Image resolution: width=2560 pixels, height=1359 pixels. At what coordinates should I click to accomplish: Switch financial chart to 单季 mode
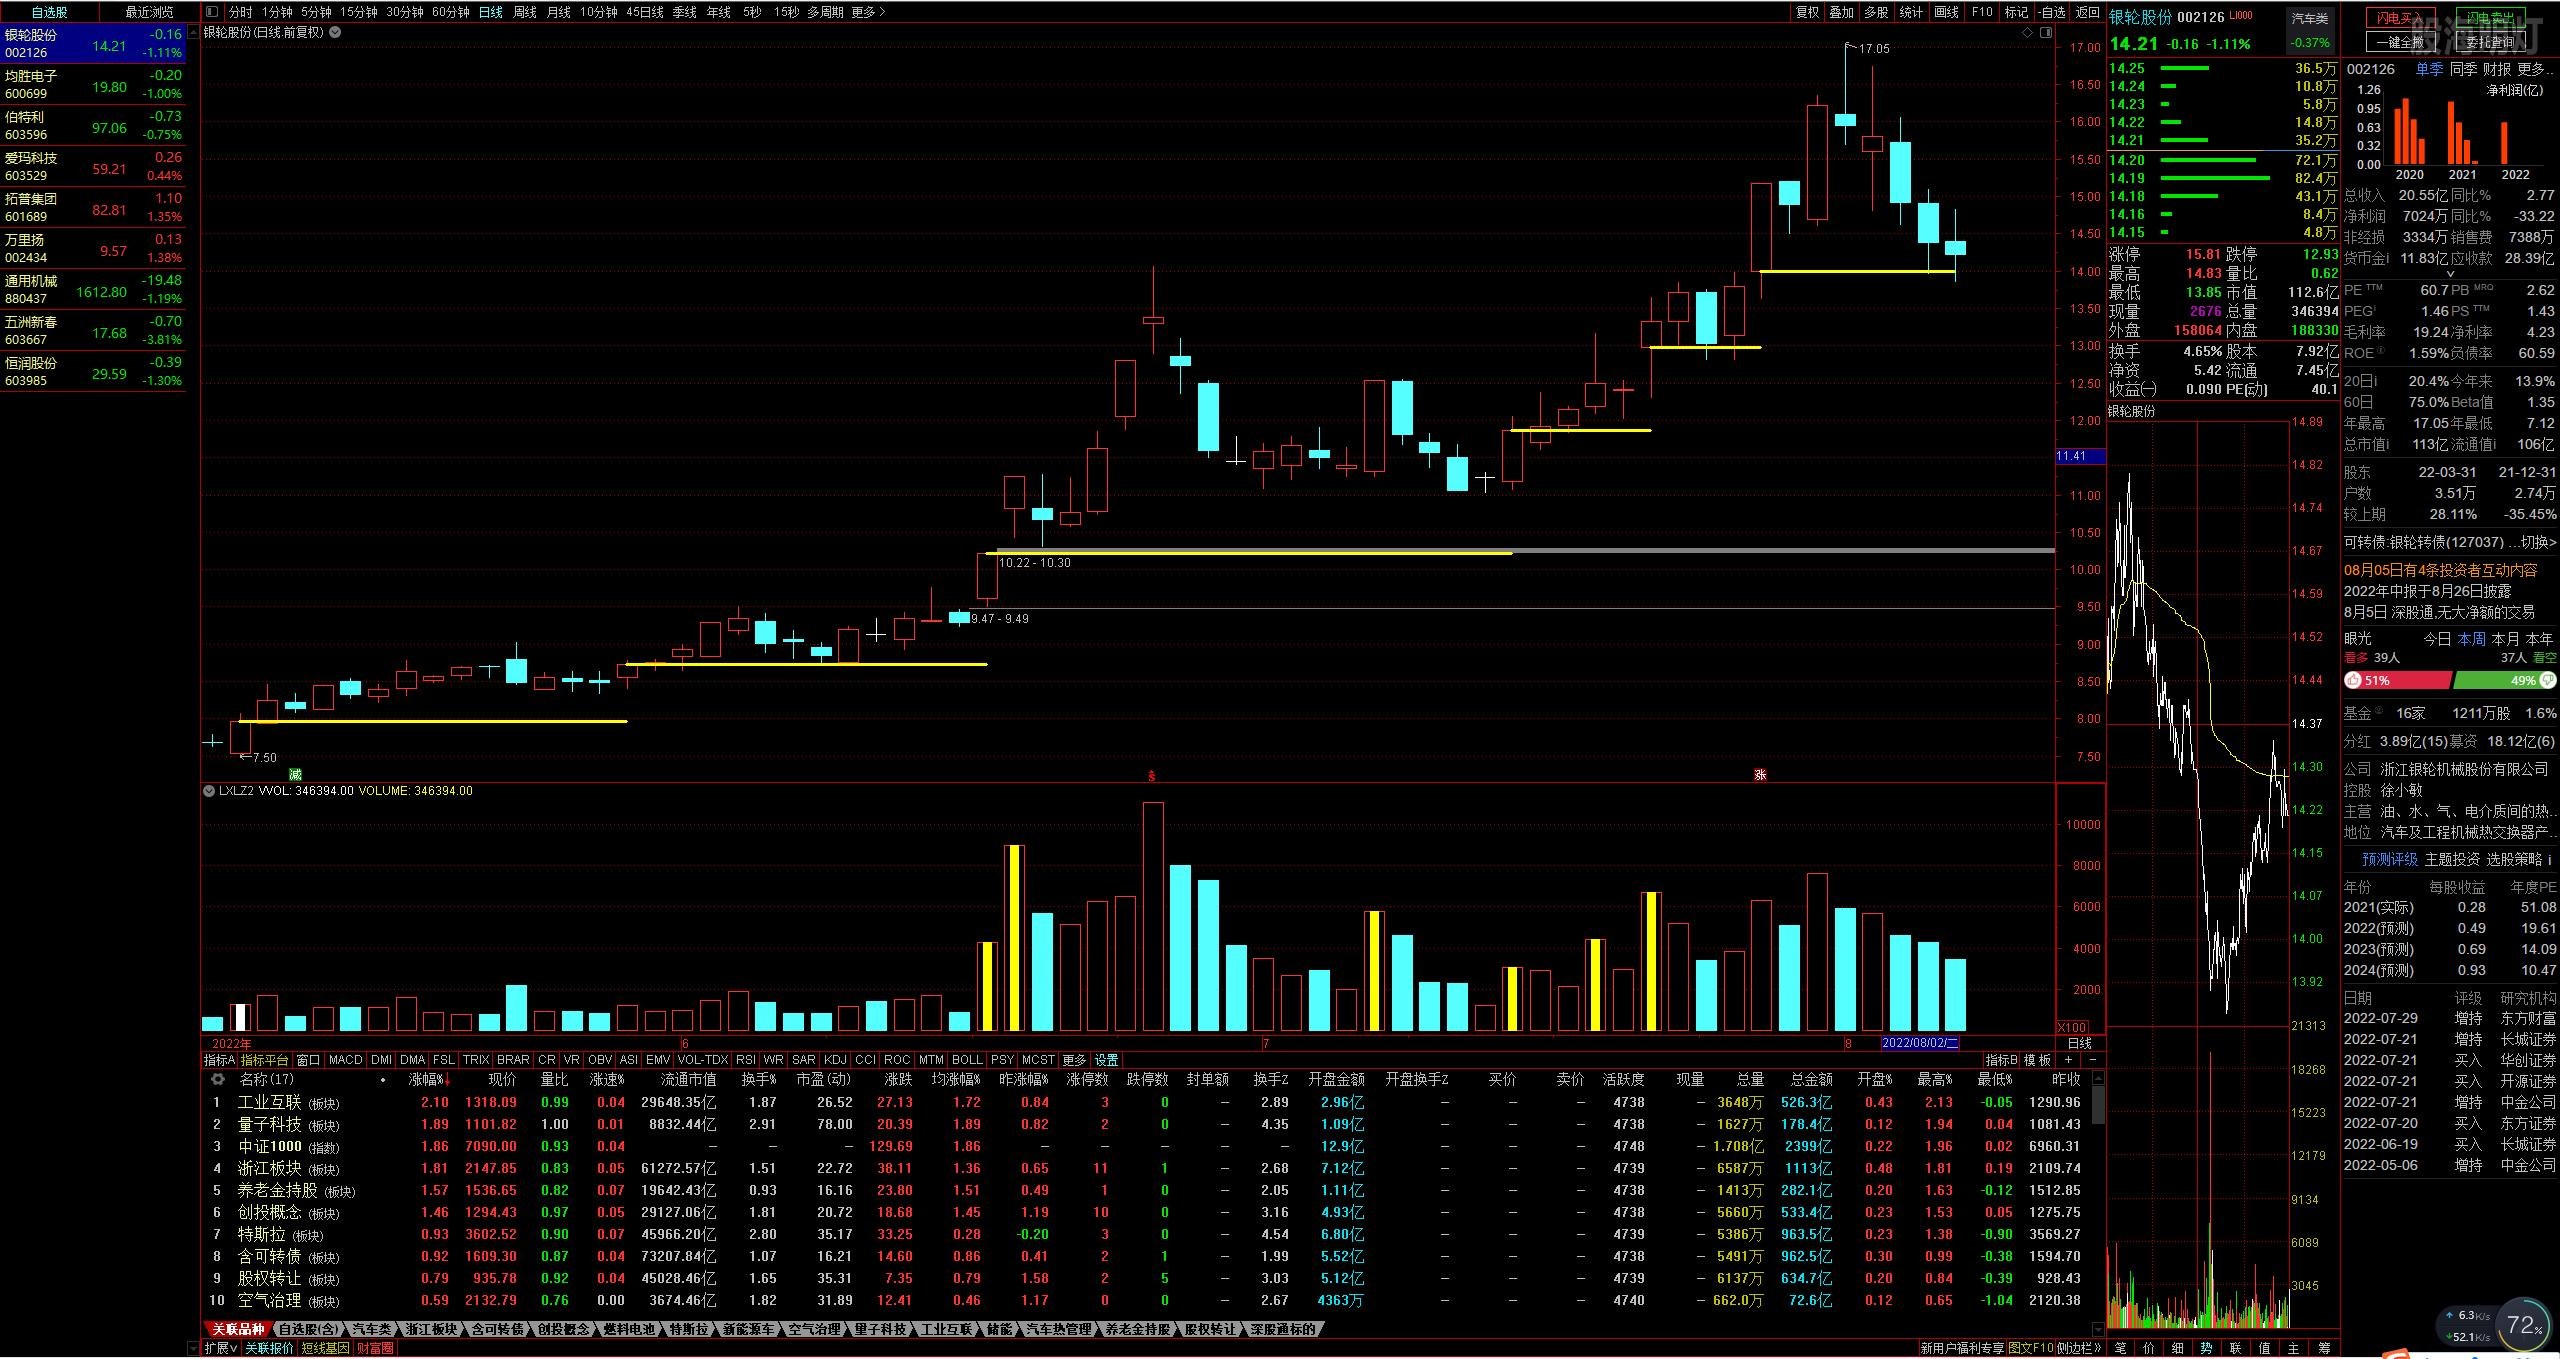tap(2429, 69)
